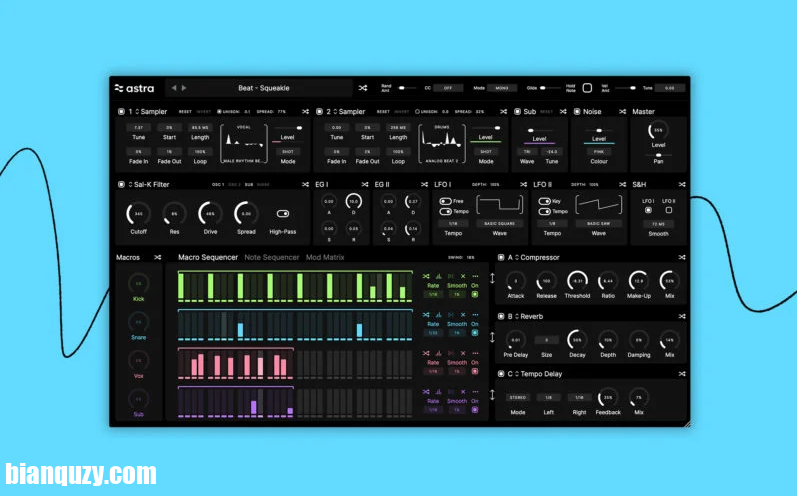Randomize the S&H section

point(682,184)
